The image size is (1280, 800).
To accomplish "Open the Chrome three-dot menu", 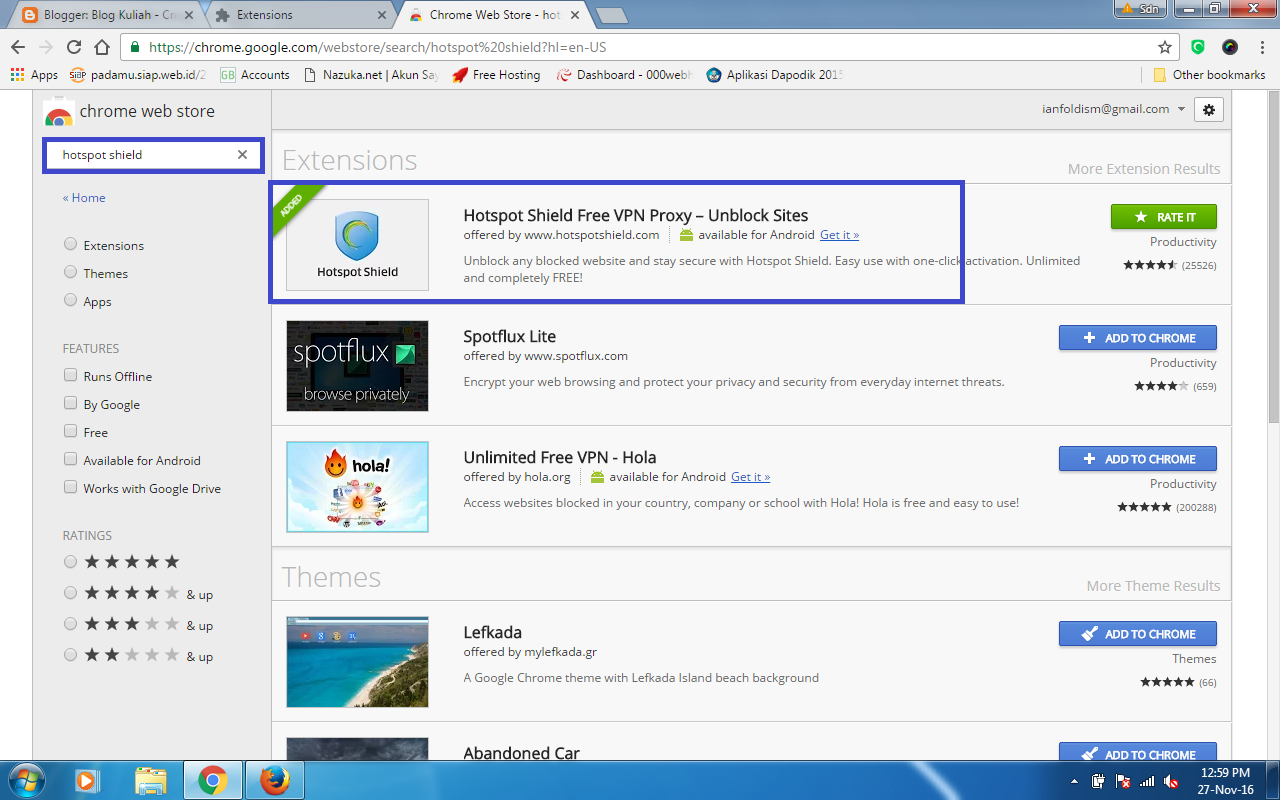I will click(1260, 47).
